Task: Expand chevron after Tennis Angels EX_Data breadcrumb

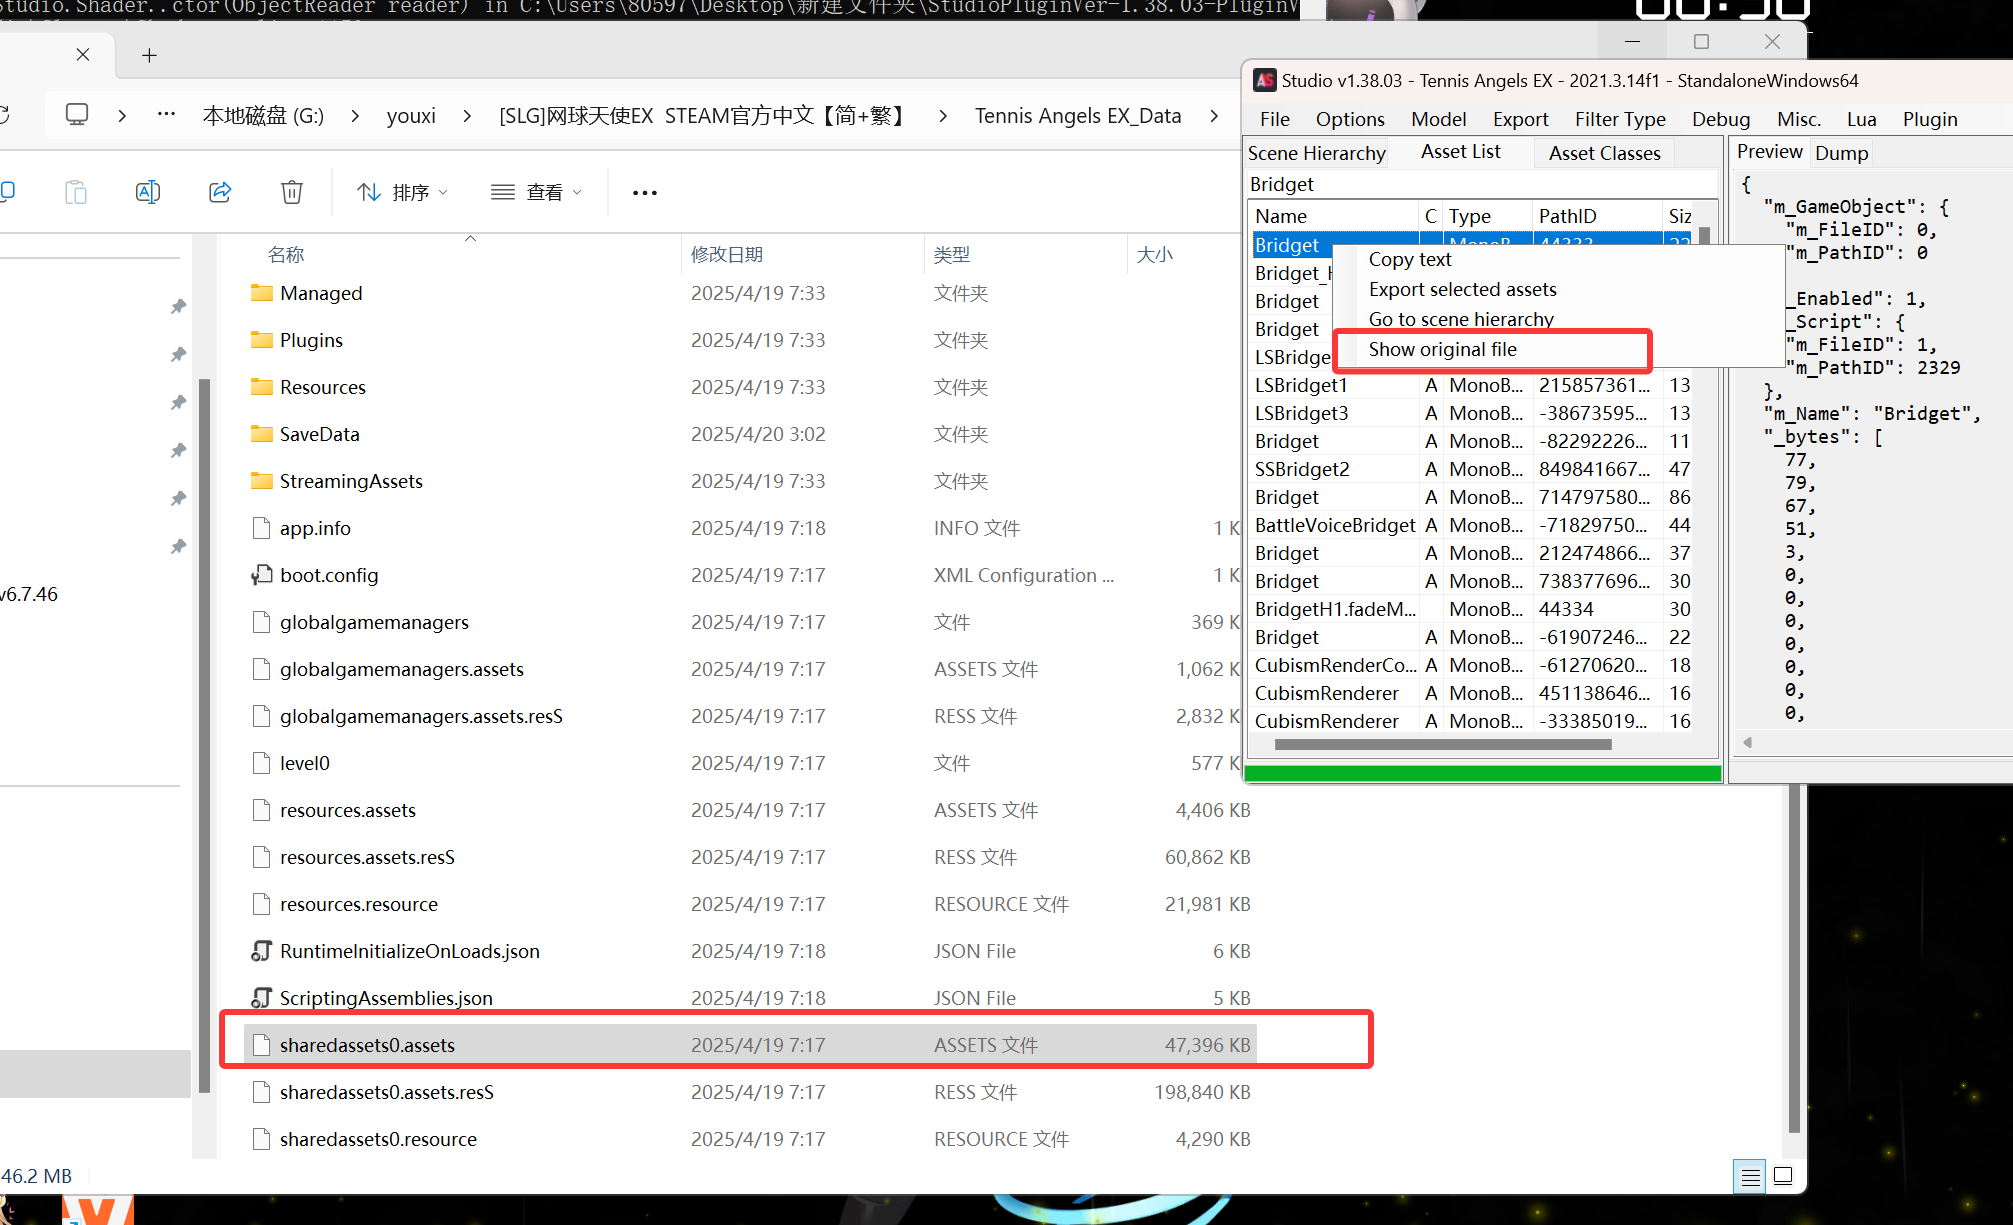Action: tap(1214, 116)
